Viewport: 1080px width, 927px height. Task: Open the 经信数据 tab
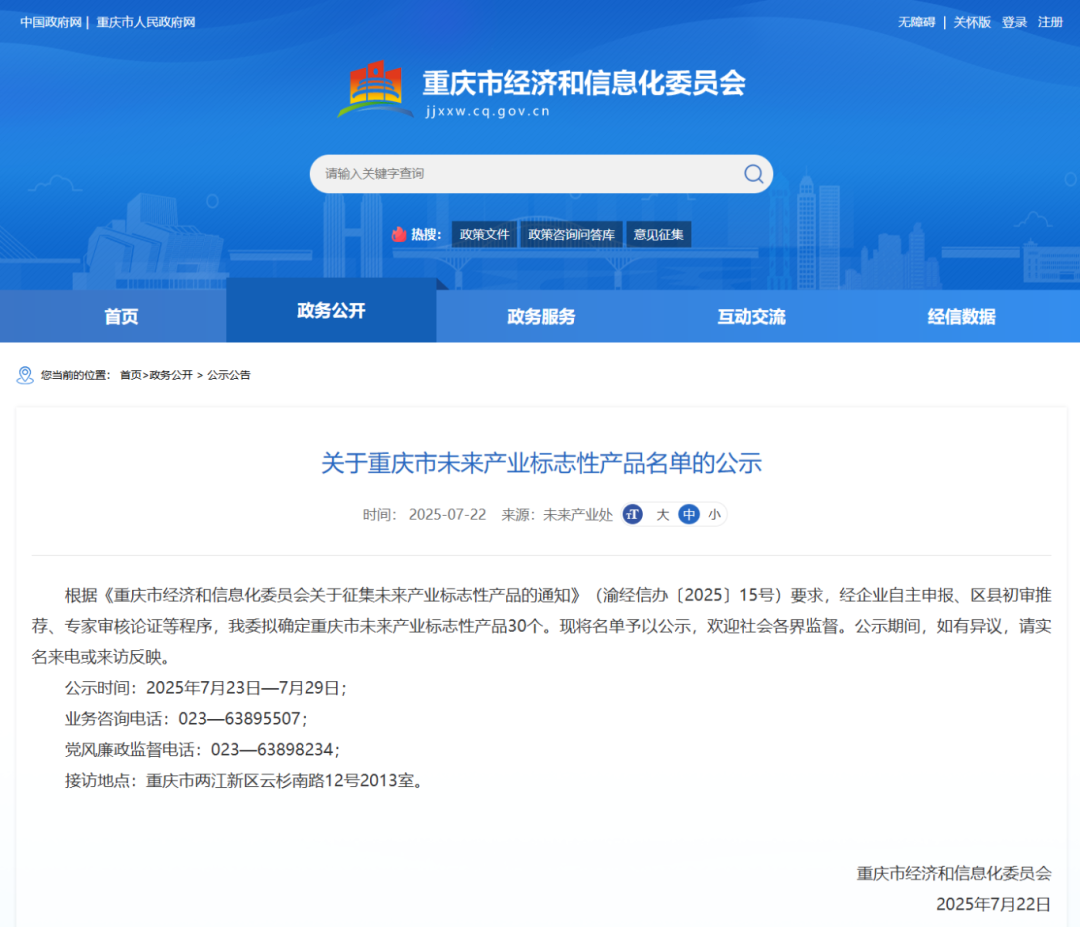[961, 317]
